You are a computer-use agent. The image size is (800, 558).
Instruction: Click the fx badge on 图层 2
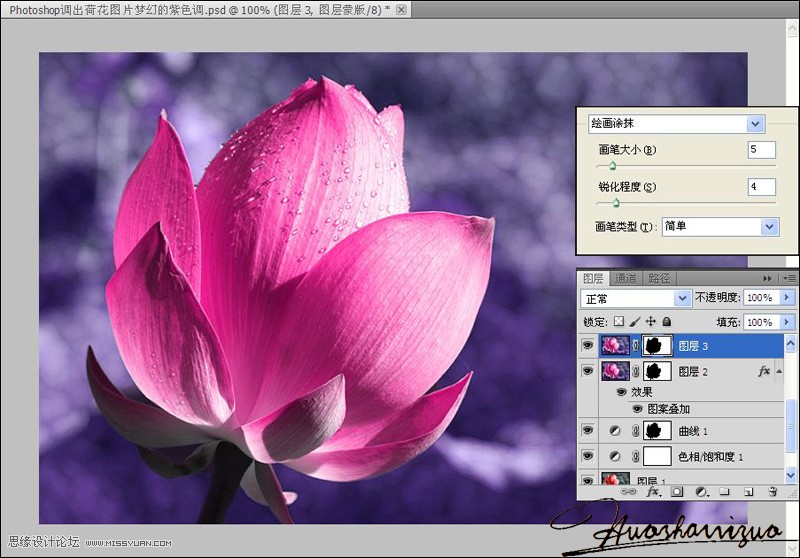point(764,371)
